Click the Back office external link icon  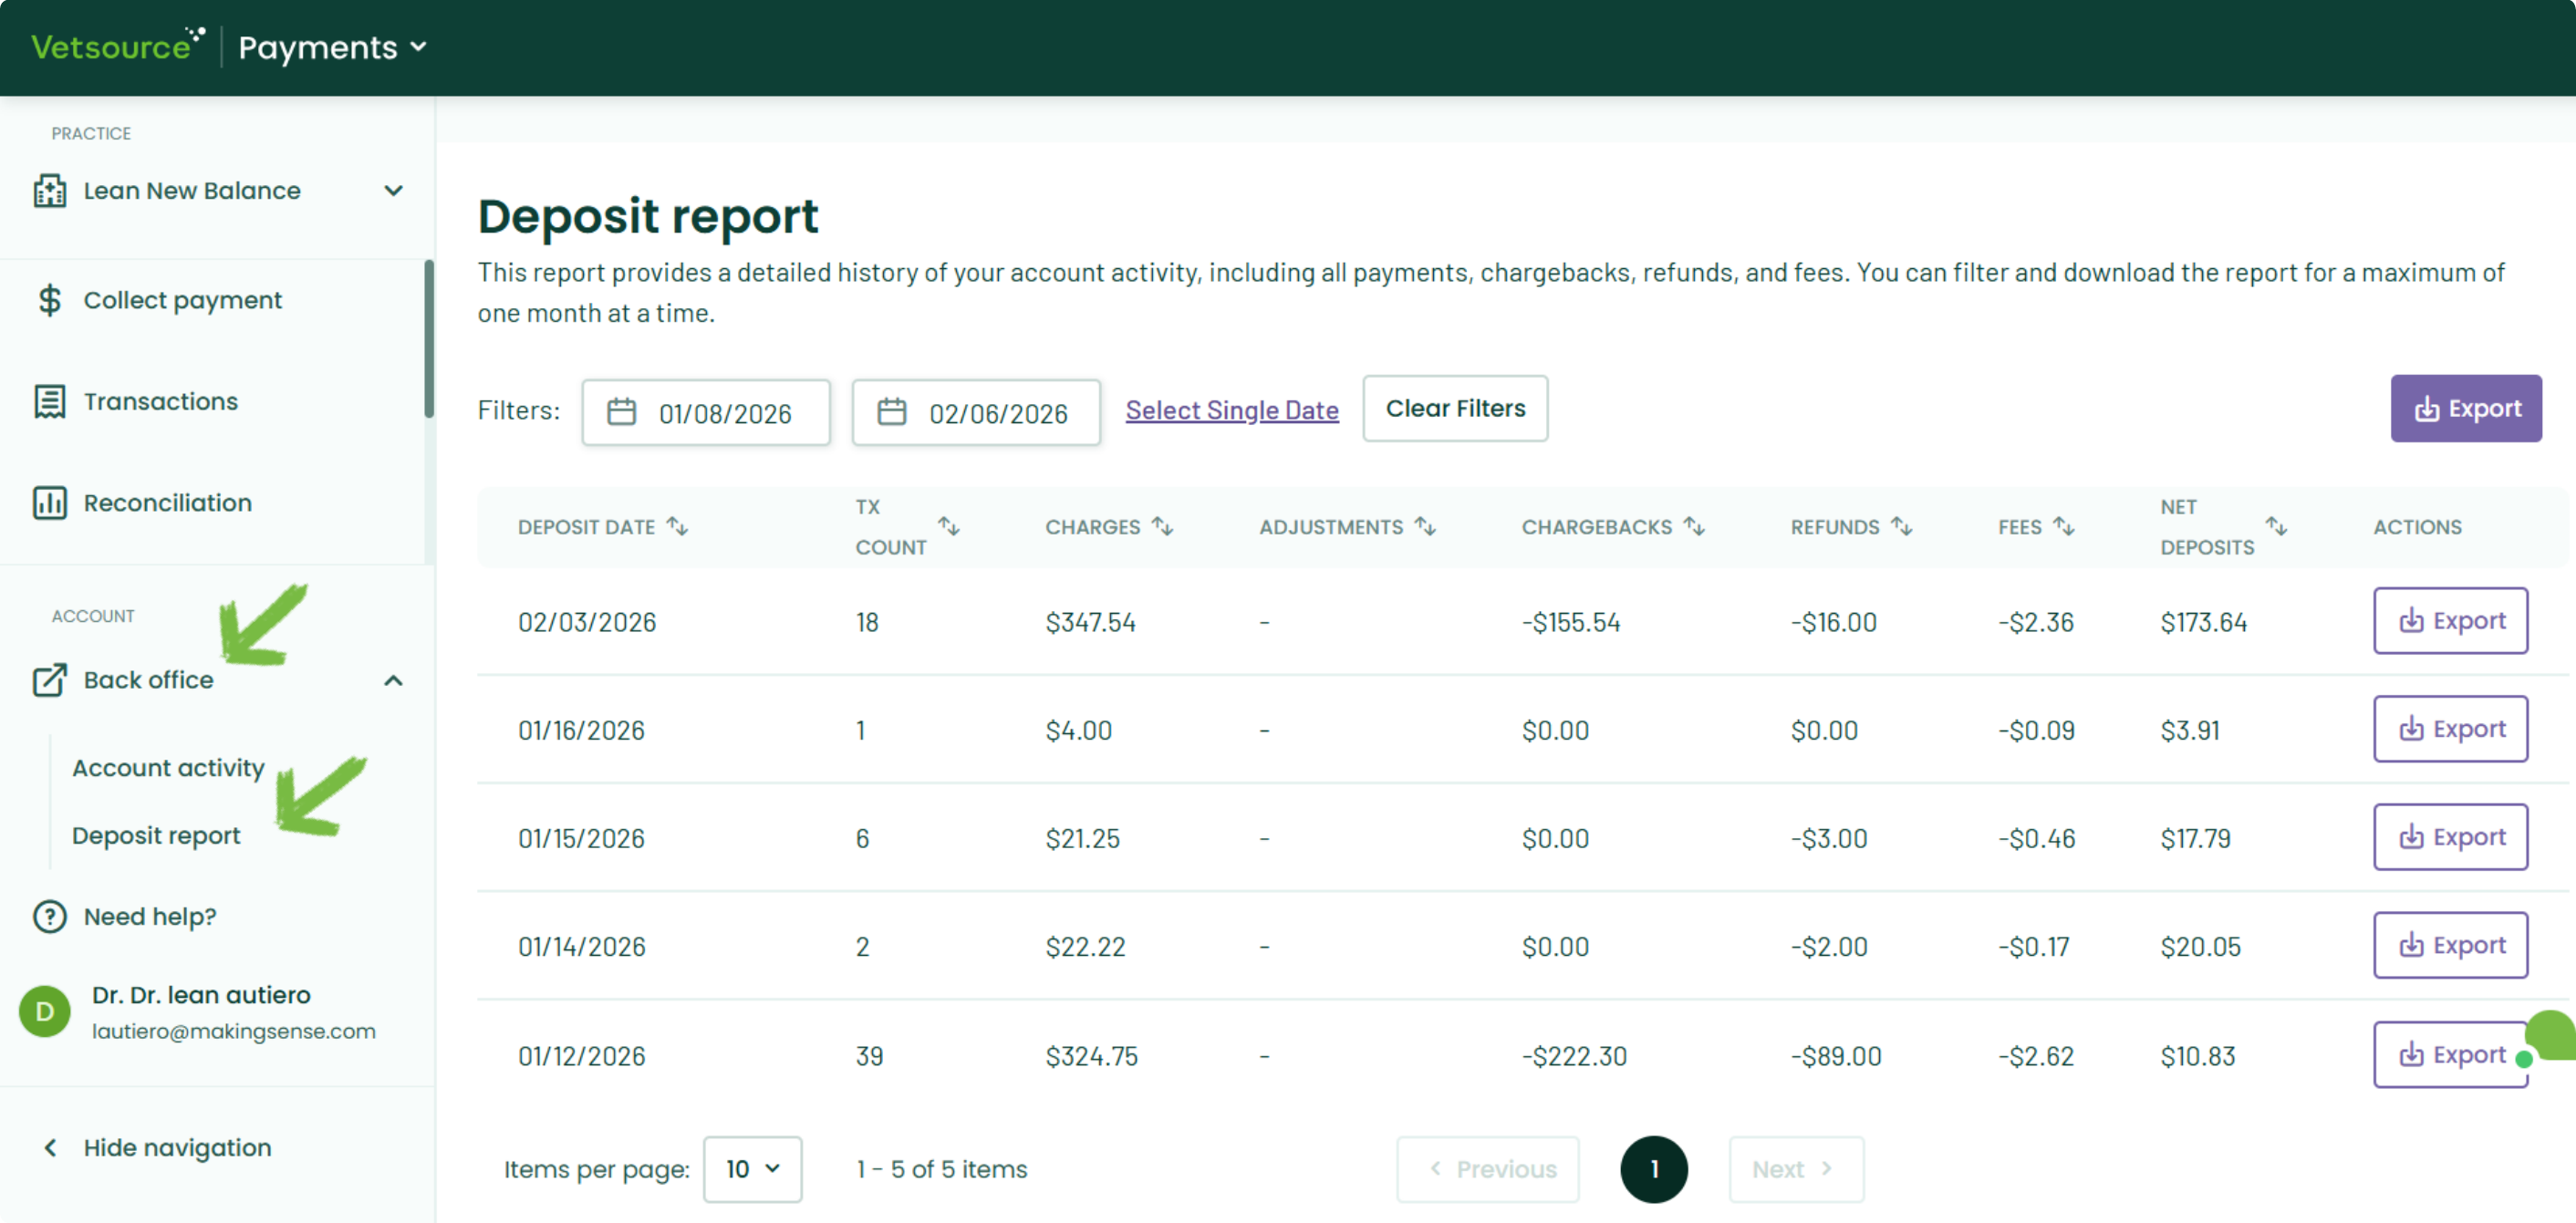tap(49, 680)
